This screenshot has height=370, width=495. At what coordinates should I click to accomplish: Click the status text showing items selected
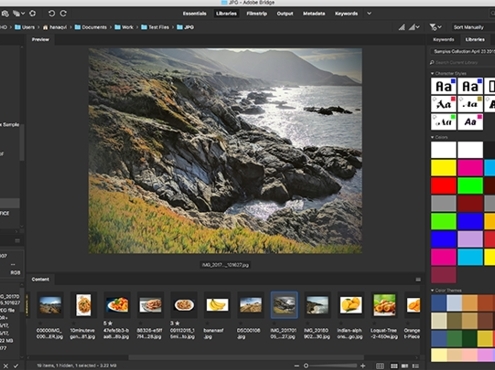pyautogui.click(x=76, y=366)
